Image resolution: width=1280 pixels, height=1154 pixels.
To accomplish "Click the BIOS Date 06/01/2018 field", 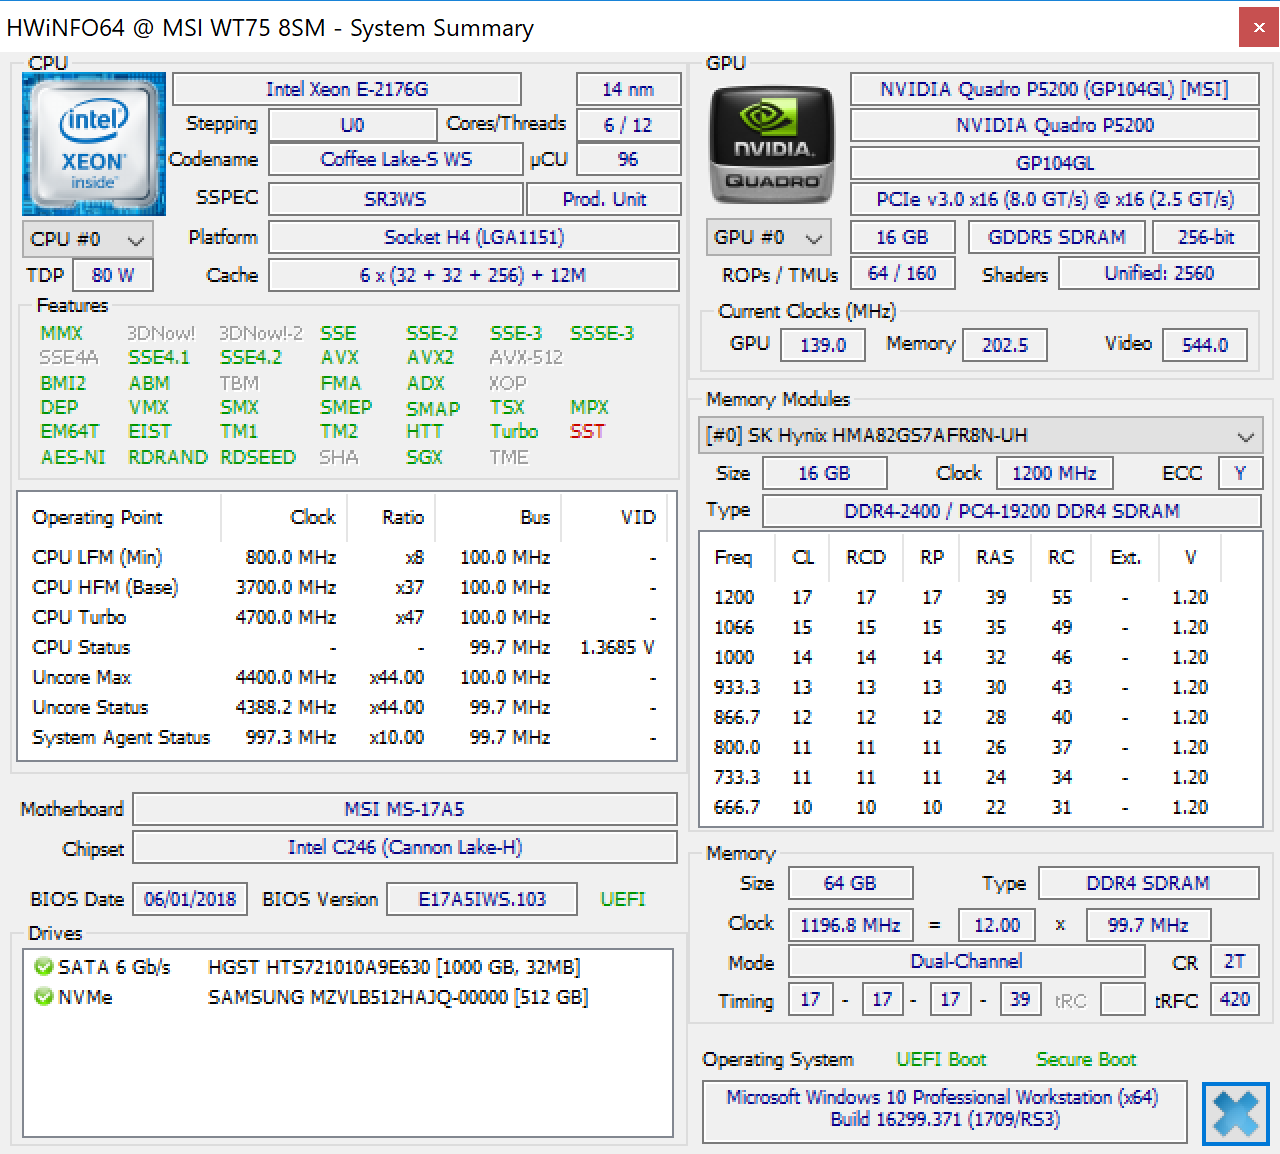I will [x=190, y=899].
